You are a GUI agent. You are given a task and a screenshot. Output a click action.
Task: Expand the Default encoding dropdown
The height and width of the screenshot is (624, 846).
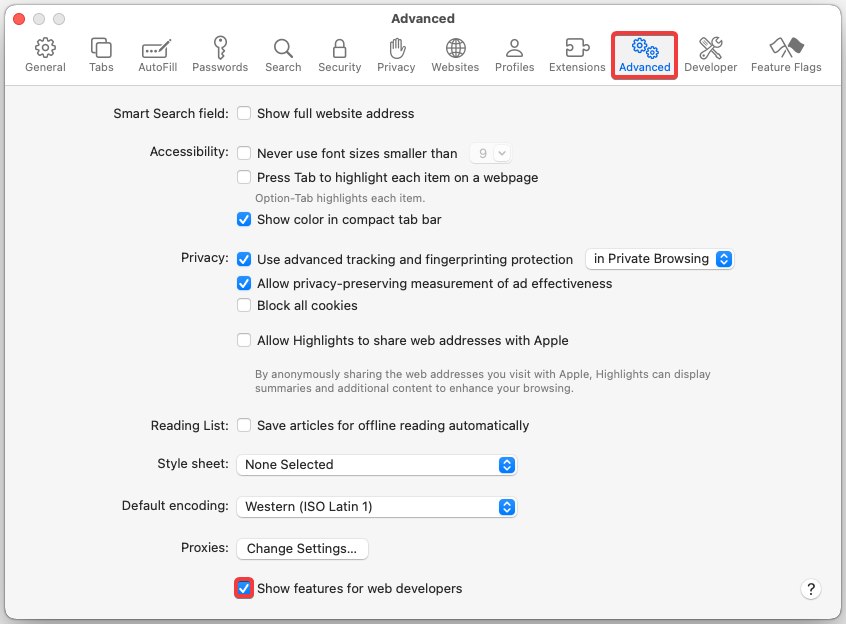[376, 507]
